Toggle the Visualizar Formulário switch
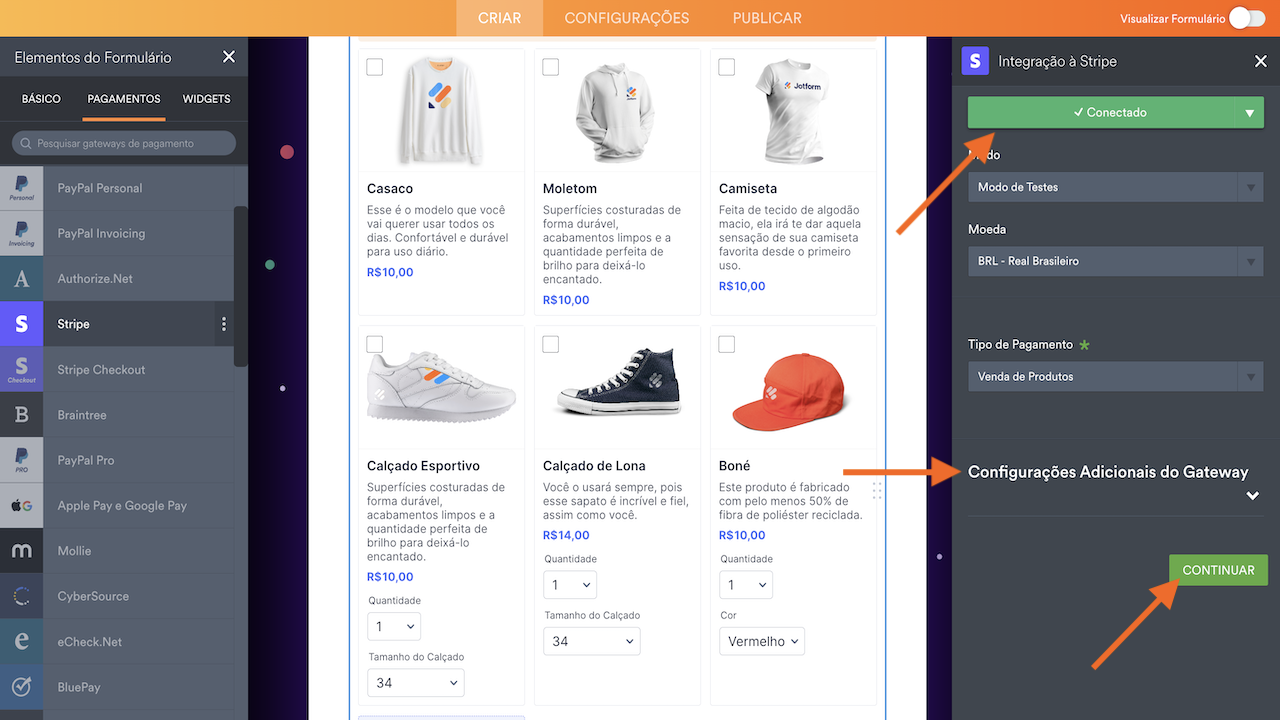The height and width of the screenshot is (720, 1280). (1246, 18)
